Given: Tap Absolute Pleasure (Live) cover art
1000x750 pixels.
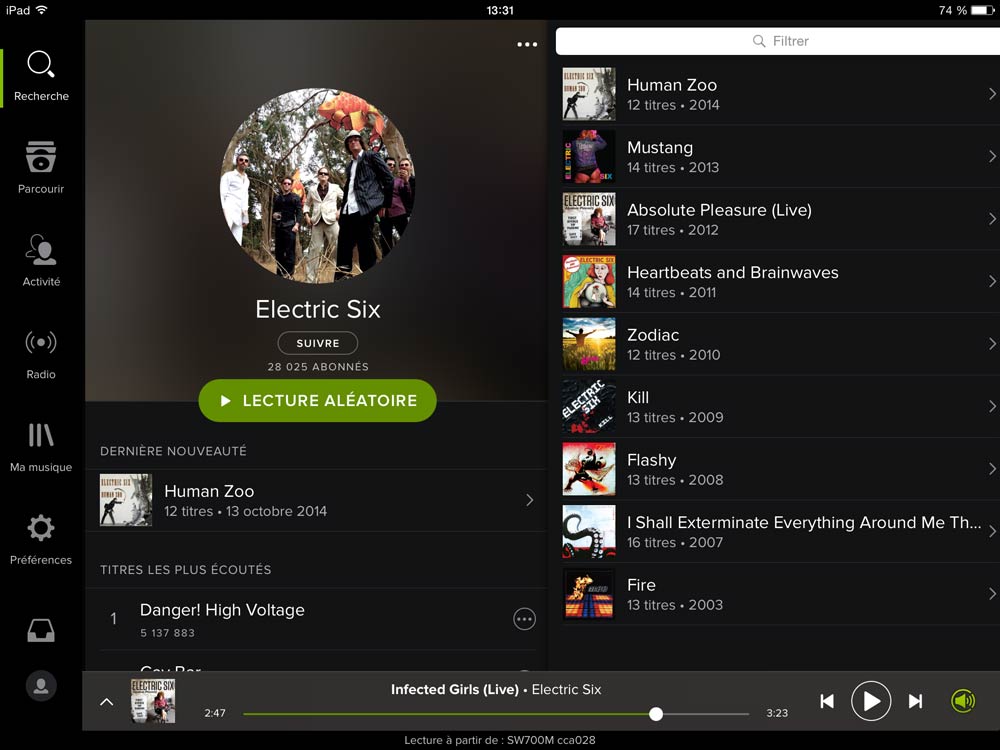Looking at the screenshot, I should pos(589,219).
